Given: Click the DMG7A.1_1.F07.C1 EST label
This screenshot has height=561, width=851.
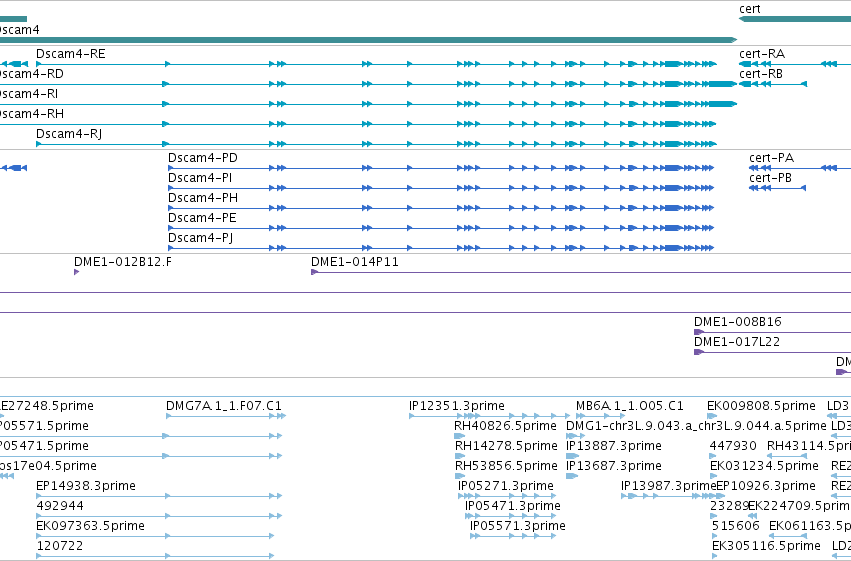Looking at the screenshot, I should (224, 406).
